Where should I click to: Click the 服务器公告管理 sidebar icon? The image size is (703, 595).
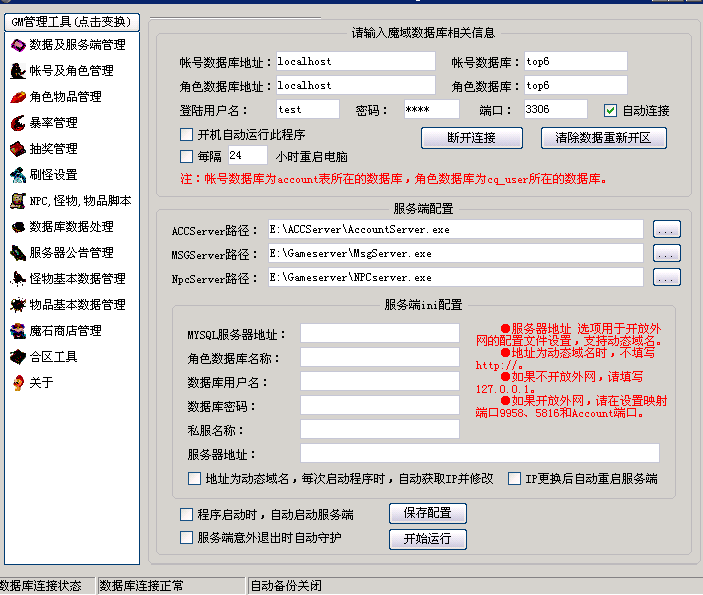[18, 253]
